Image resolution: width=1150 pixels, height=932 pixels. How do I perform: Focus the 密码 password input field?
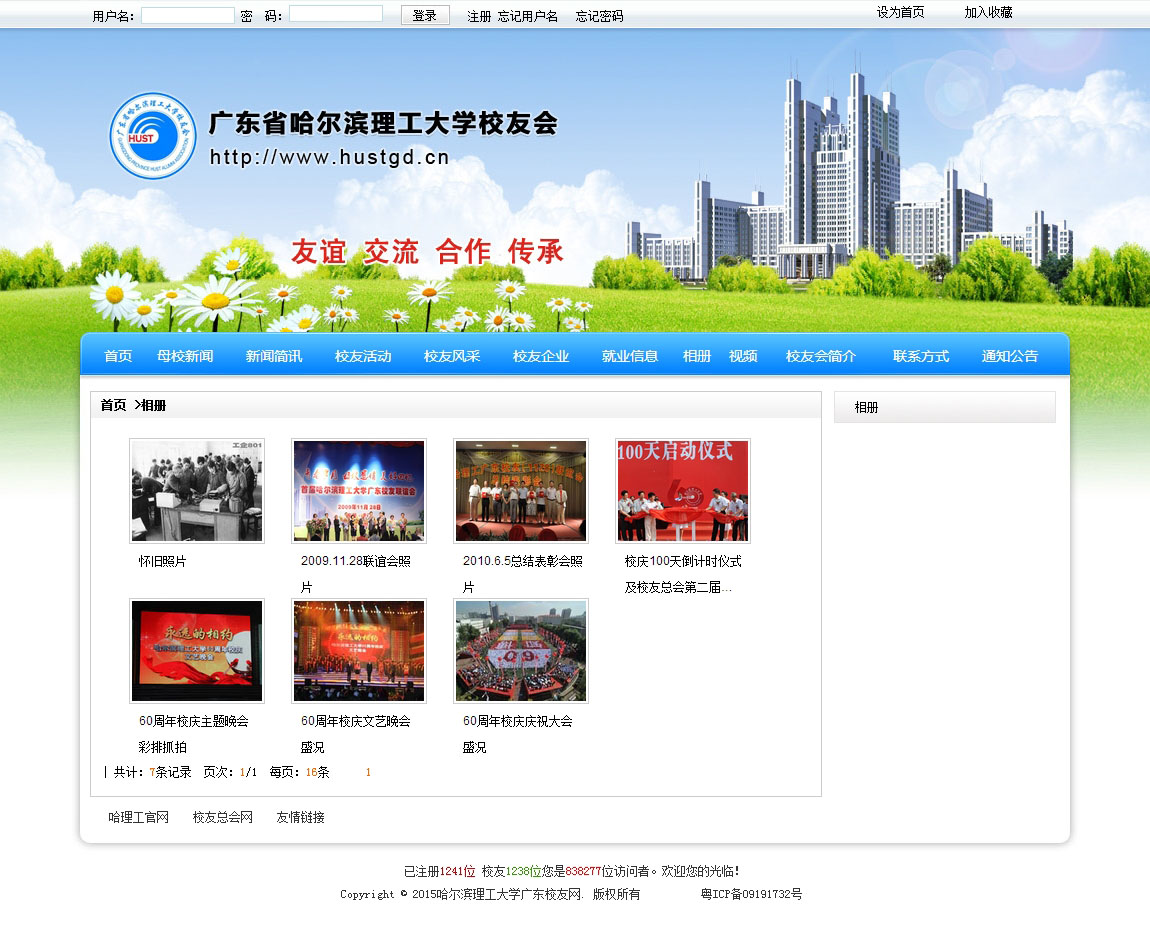336,14
